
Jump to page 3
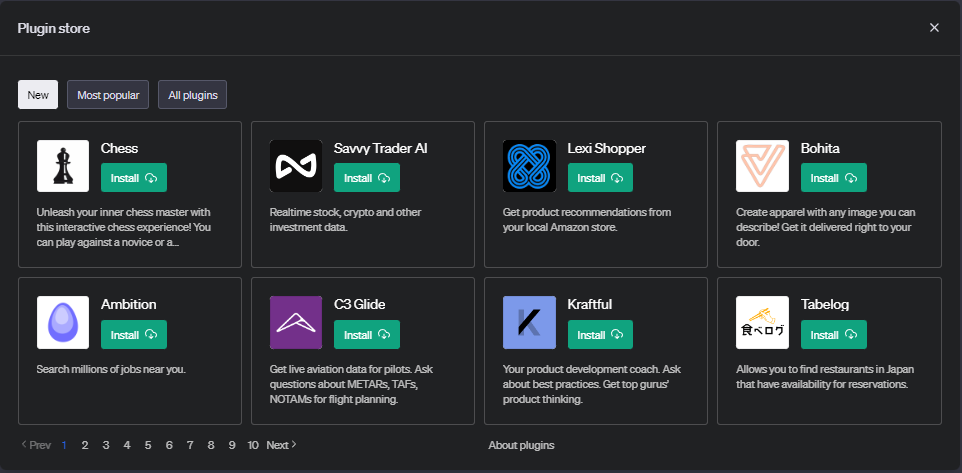(x=106, y=445)
